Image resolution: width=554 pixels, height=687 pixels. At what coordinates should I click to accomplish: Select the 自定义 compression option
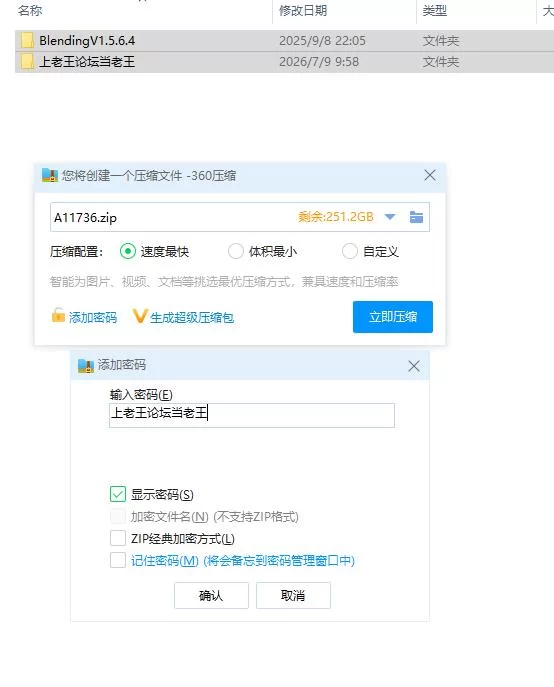coord(350,251)
